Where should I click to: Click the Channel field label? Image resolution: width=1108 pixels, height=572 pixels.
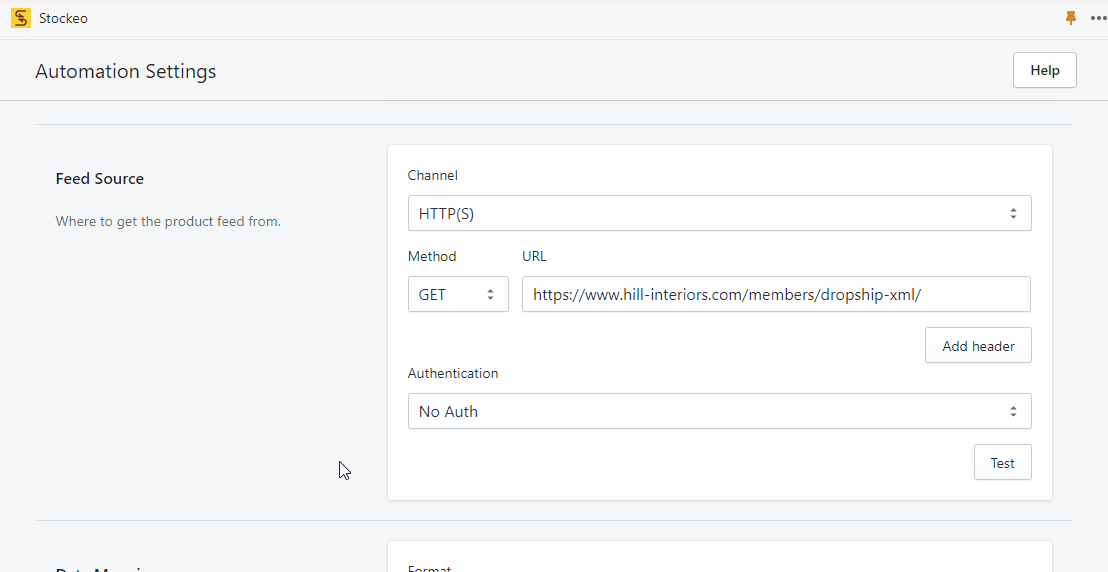coord(432,175)
